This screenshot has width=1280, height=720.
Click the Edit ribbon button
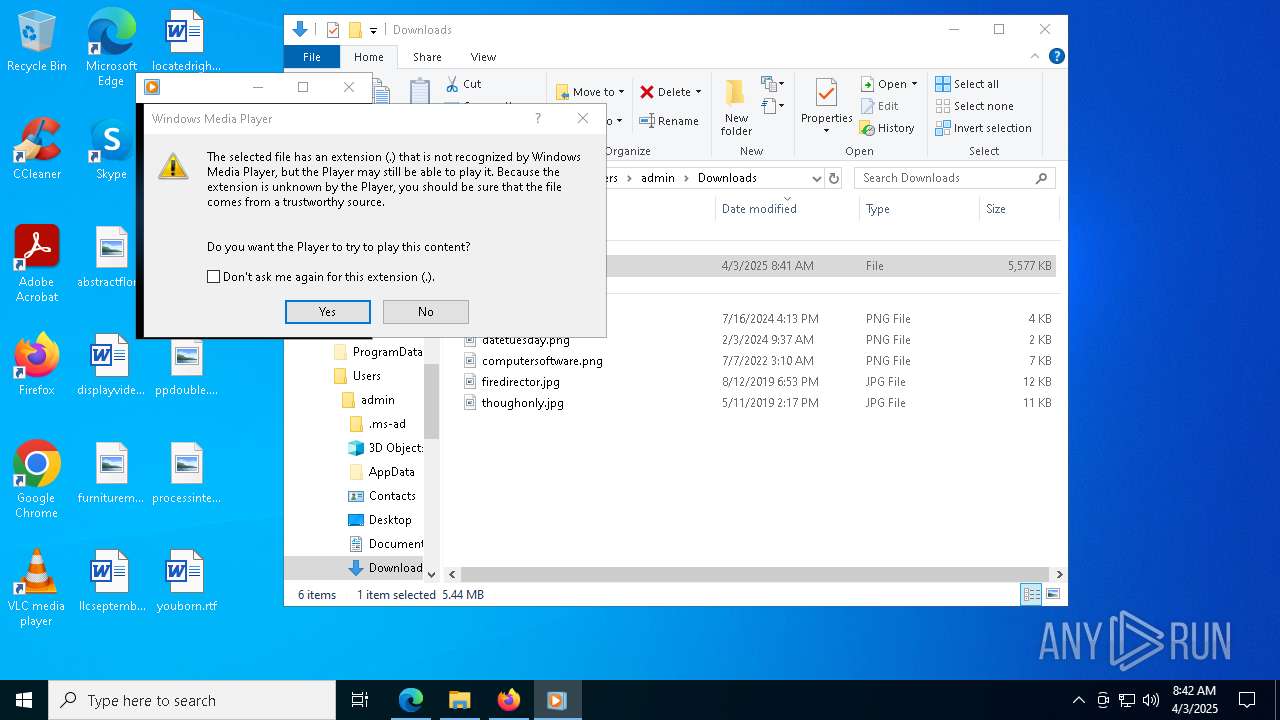879,106
